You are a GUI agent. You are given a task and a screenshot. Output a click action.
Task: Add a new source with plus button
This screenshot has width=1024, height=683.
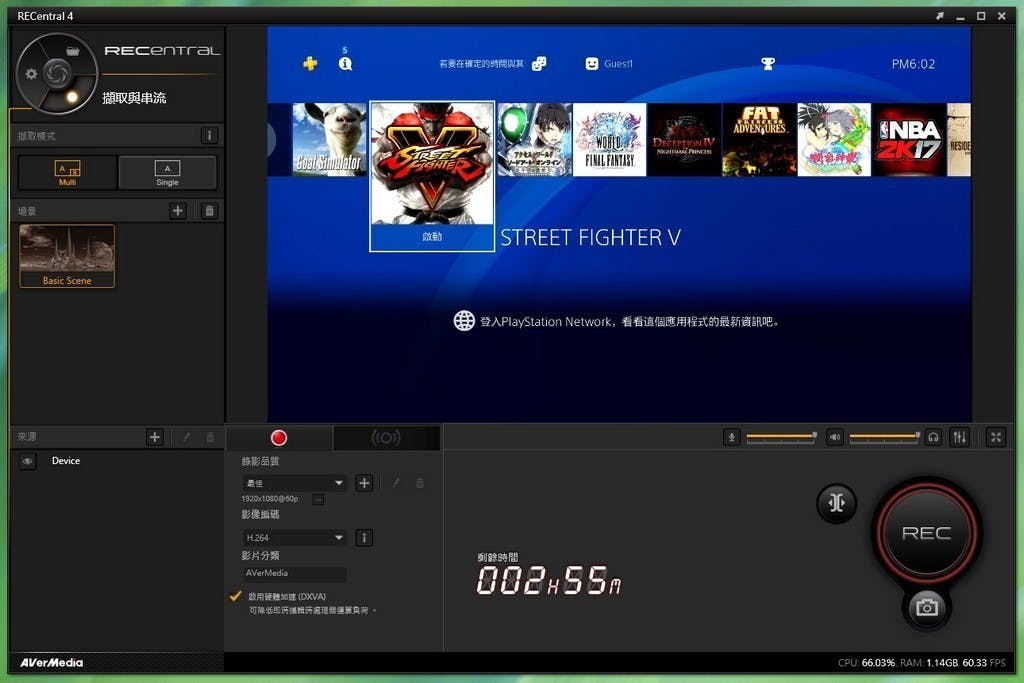(x=155, y=437)
